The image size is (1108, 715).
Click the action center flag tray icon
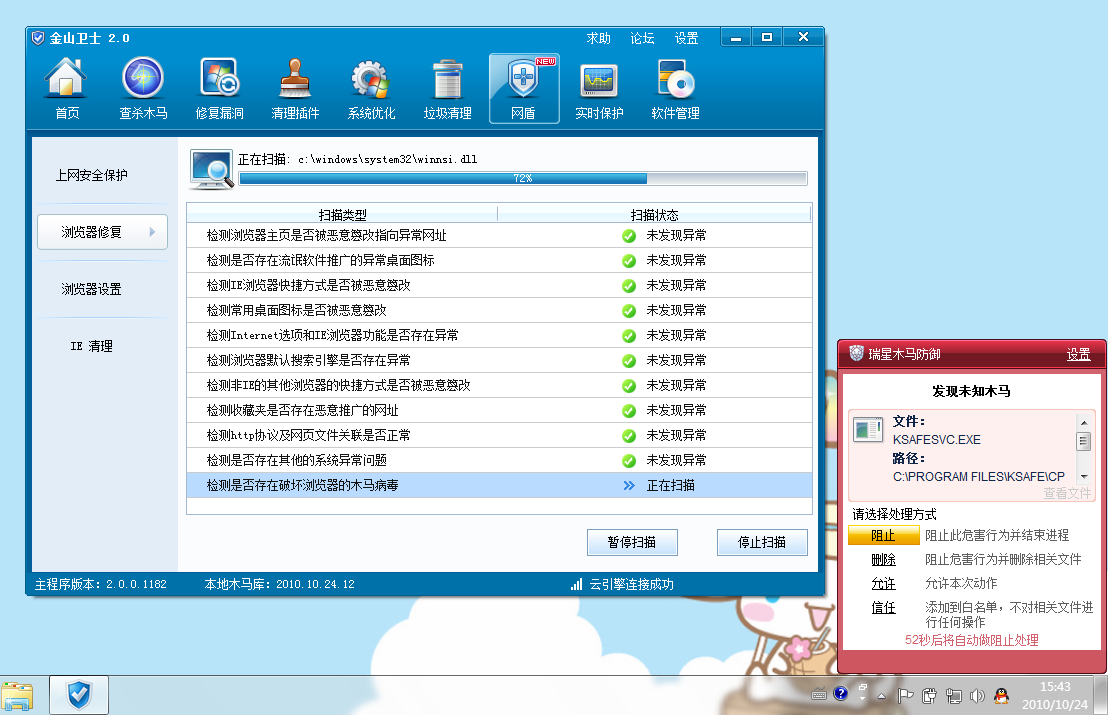pyautogui.click(x=905, y=696)
